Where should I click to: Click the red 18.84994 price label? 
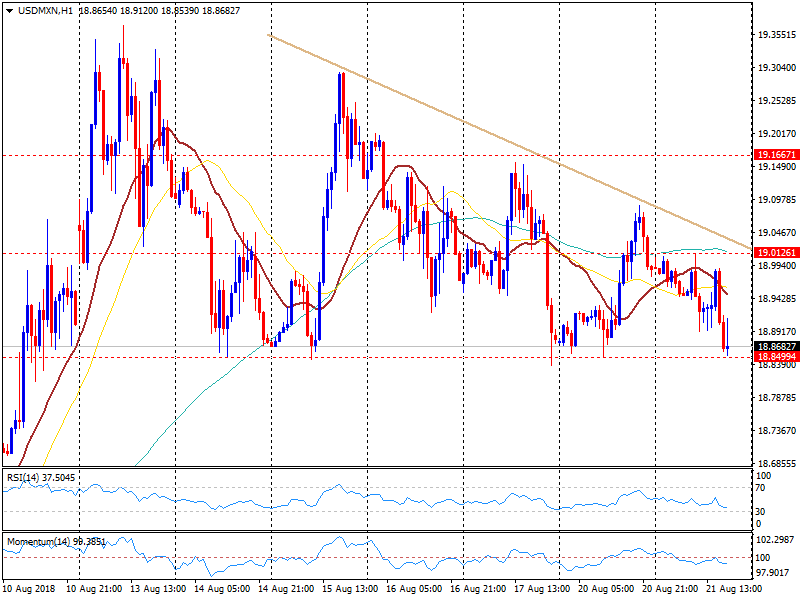[x=776, y=357]
